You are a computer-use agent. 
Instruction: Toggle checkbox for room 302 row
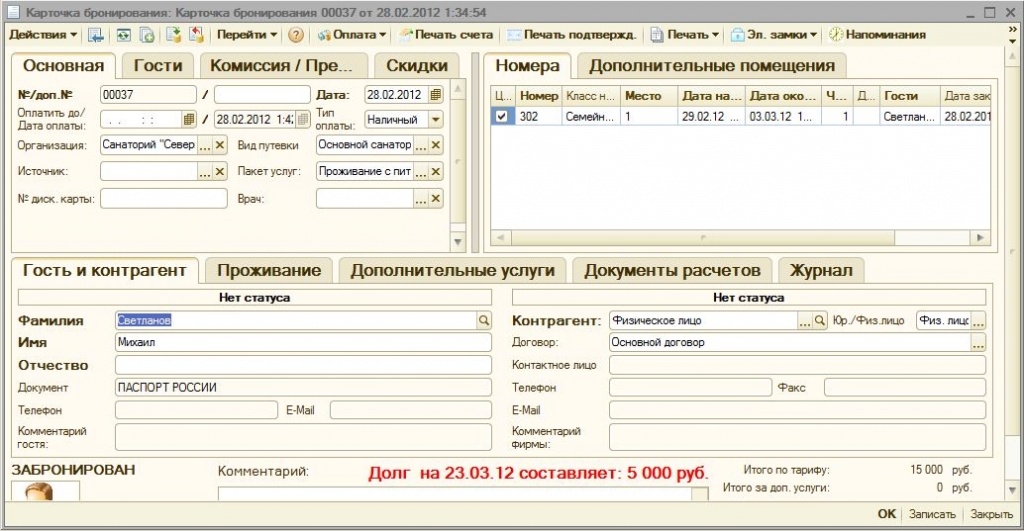tap(502, 116)
